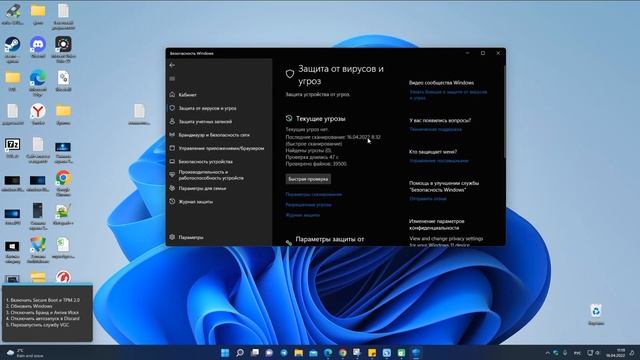The image size is (640, 360).
Task: Open Yandex Browser desktop shortcut
Action: tap(38, 114)
